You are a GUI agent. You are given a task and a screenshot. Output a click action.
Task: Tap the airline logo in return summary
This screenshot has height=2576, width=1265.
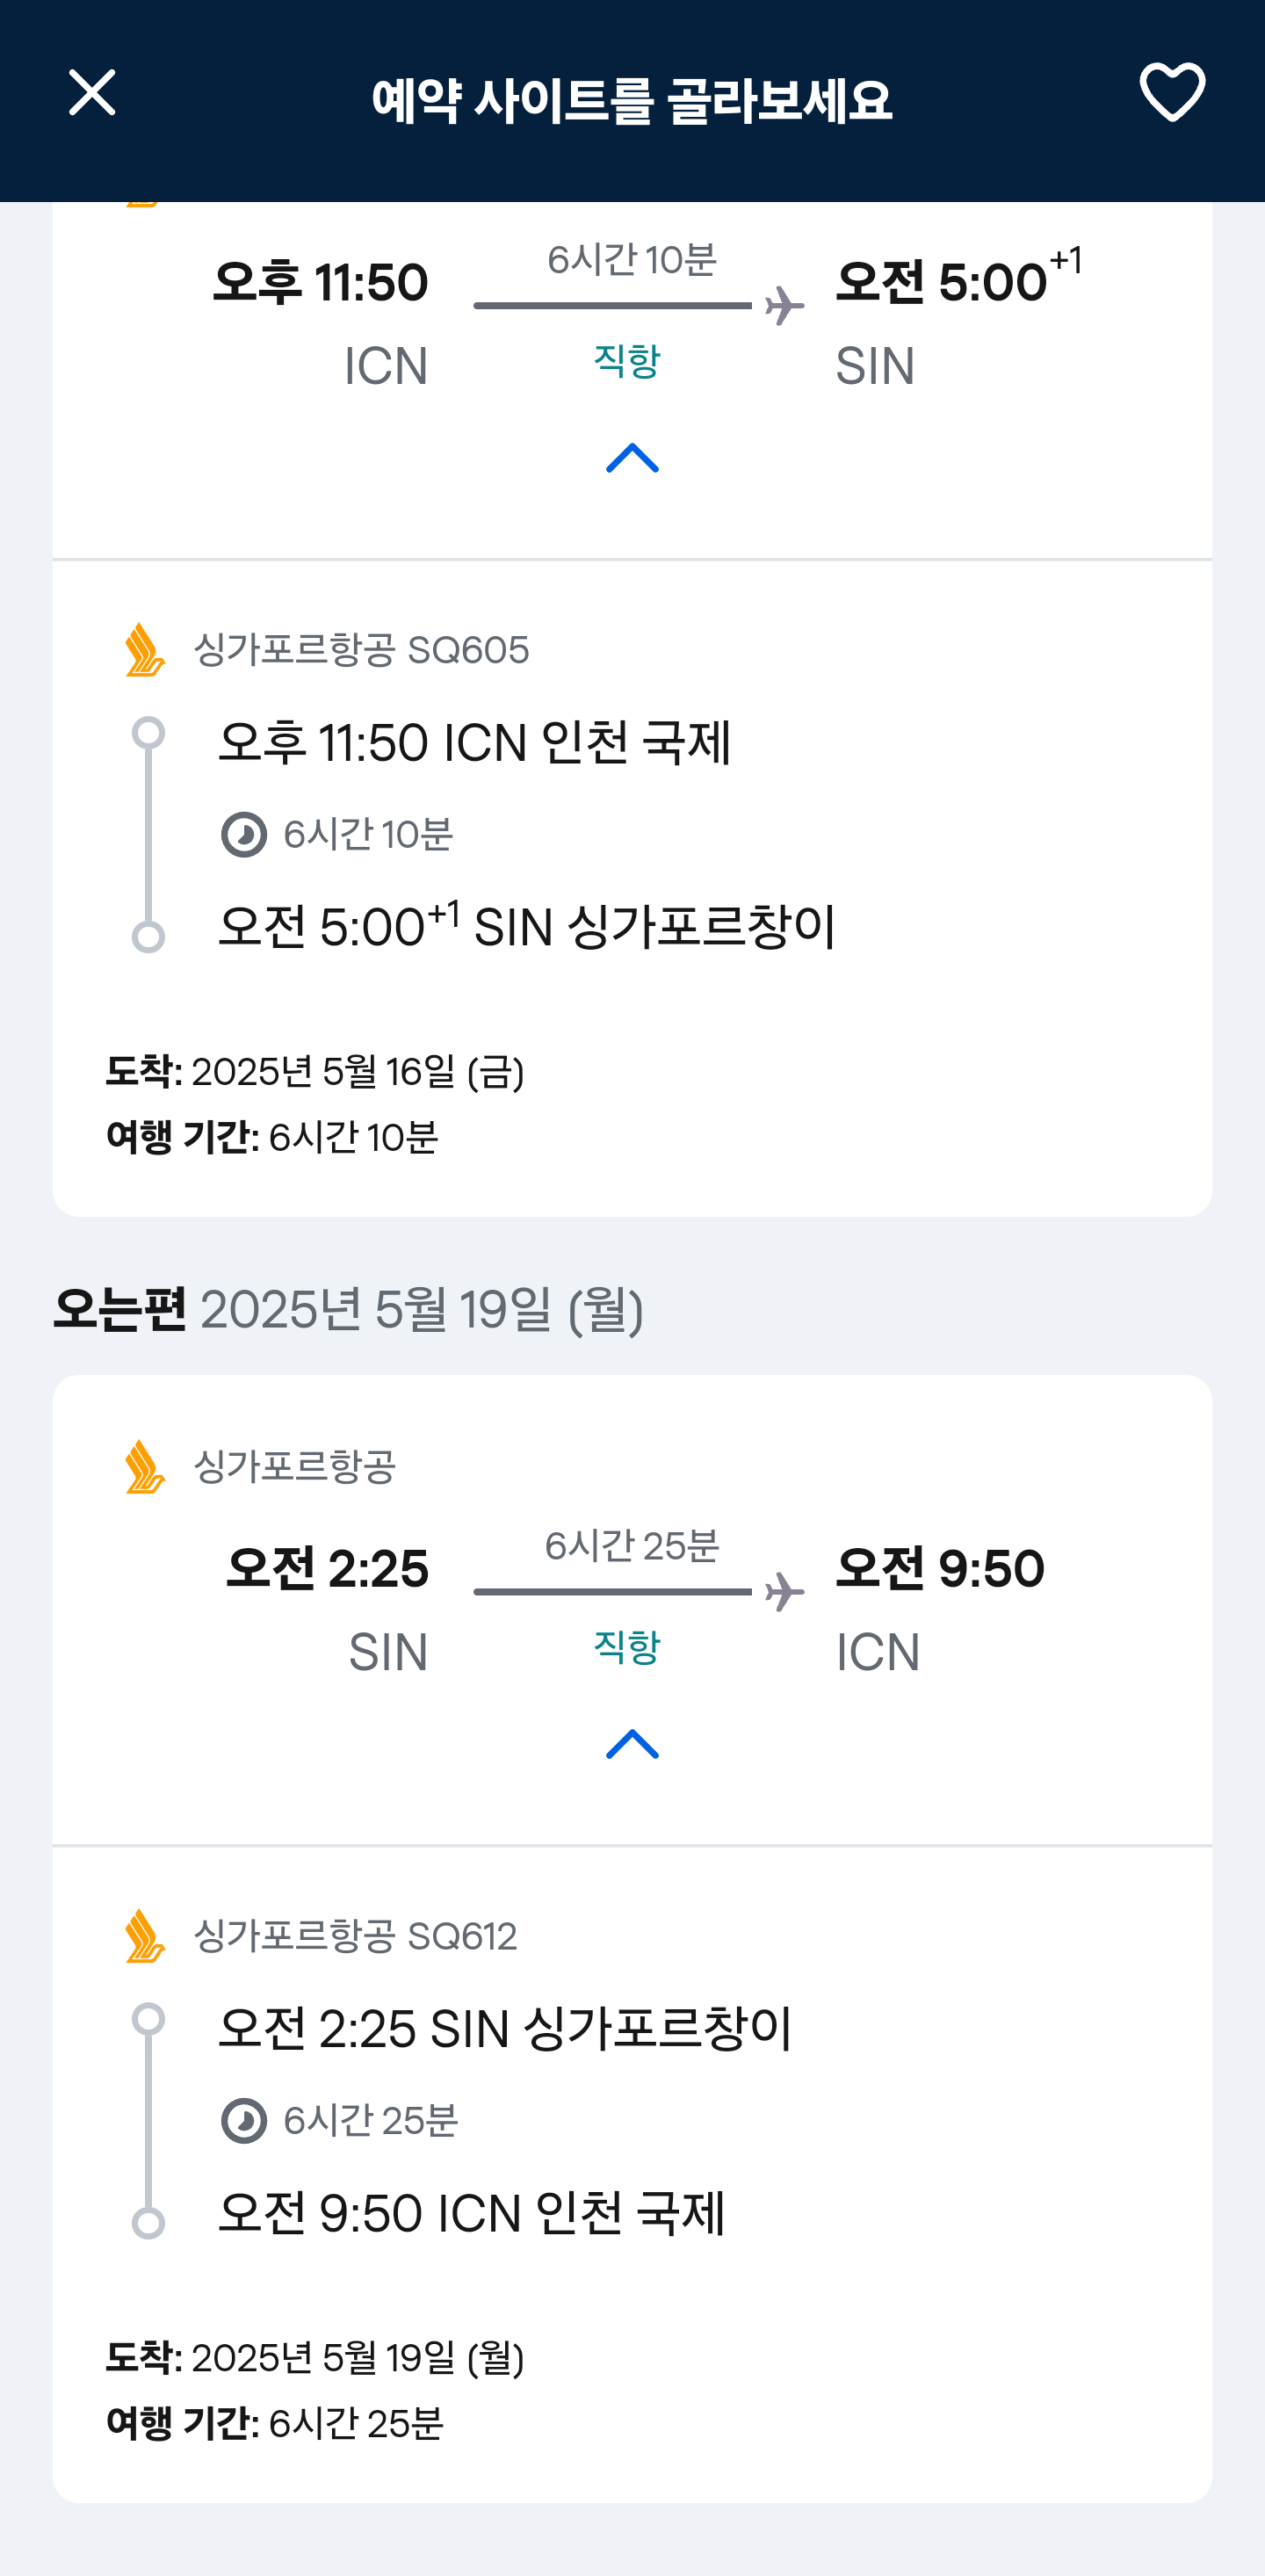click(145, 1466)
